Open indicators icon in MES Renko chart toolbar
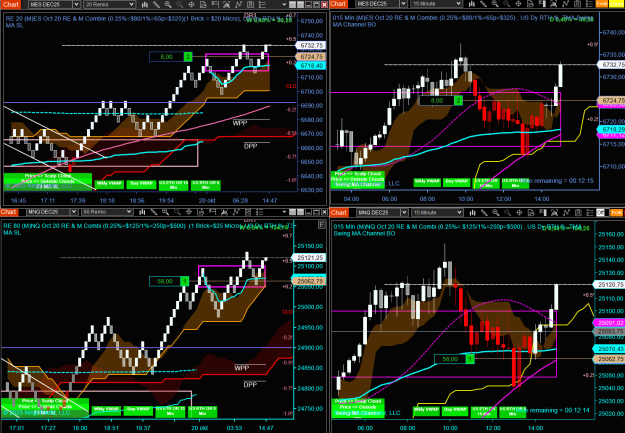 [x=238, y=4]
